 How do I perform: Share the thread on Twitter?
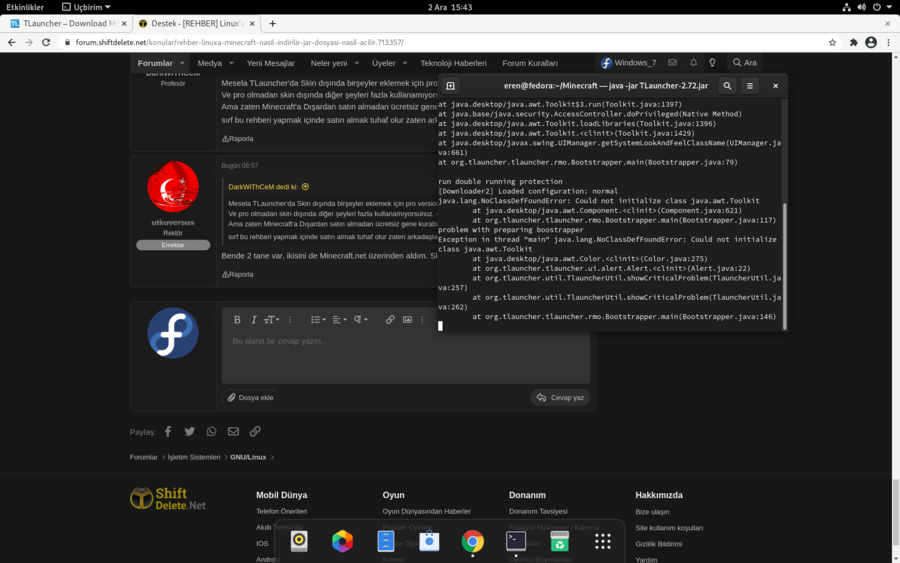[189, 432]
